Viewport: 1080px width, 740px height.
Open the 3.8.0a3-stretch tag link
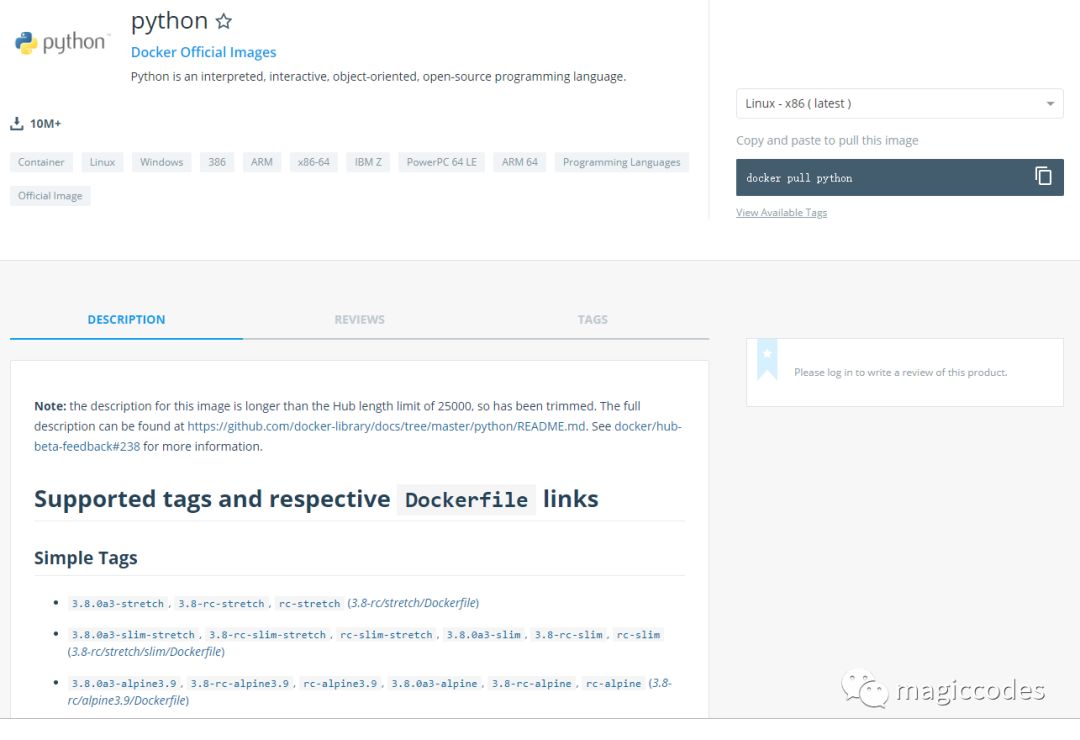[118, 604]
